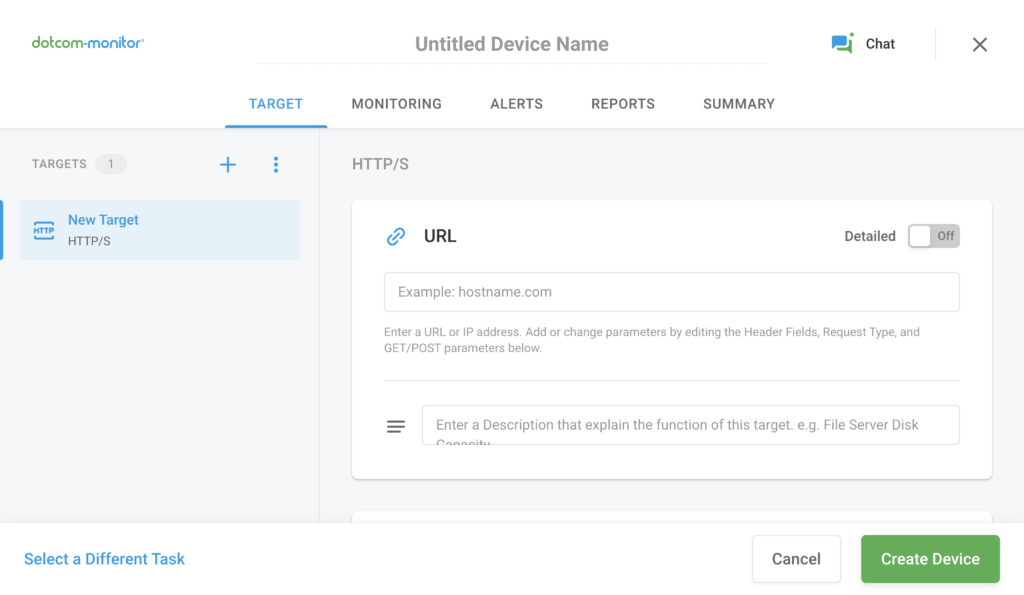This screenshot has height=595, width=1024.
Task: Open the MONITORING tab
Action: [x=396, y=104]
